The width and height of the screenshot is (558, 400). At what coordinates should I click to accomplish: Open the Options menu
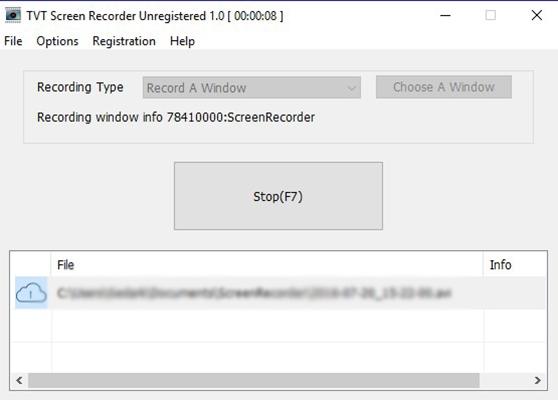click(57, 41)
